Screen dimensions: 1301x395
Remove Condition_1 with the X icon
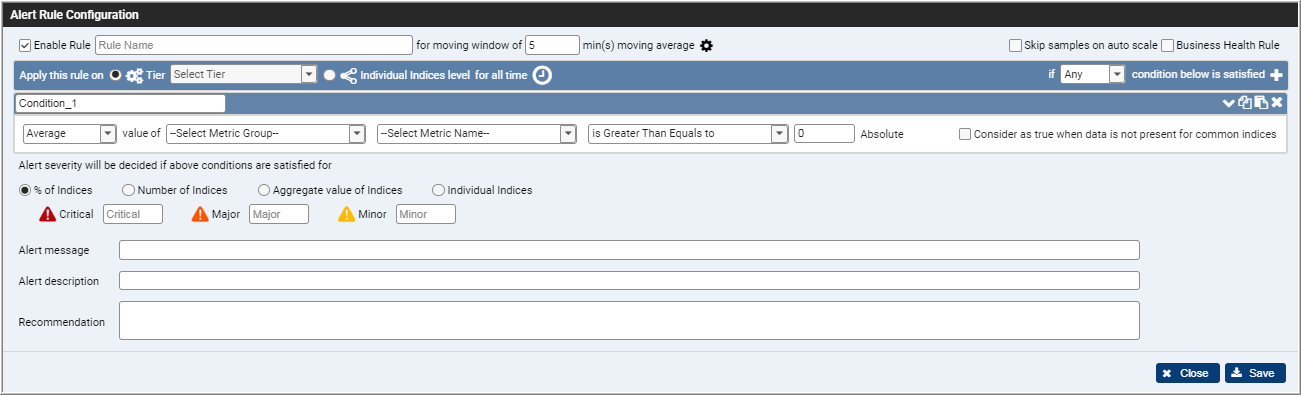click(x=1277, y=102)
